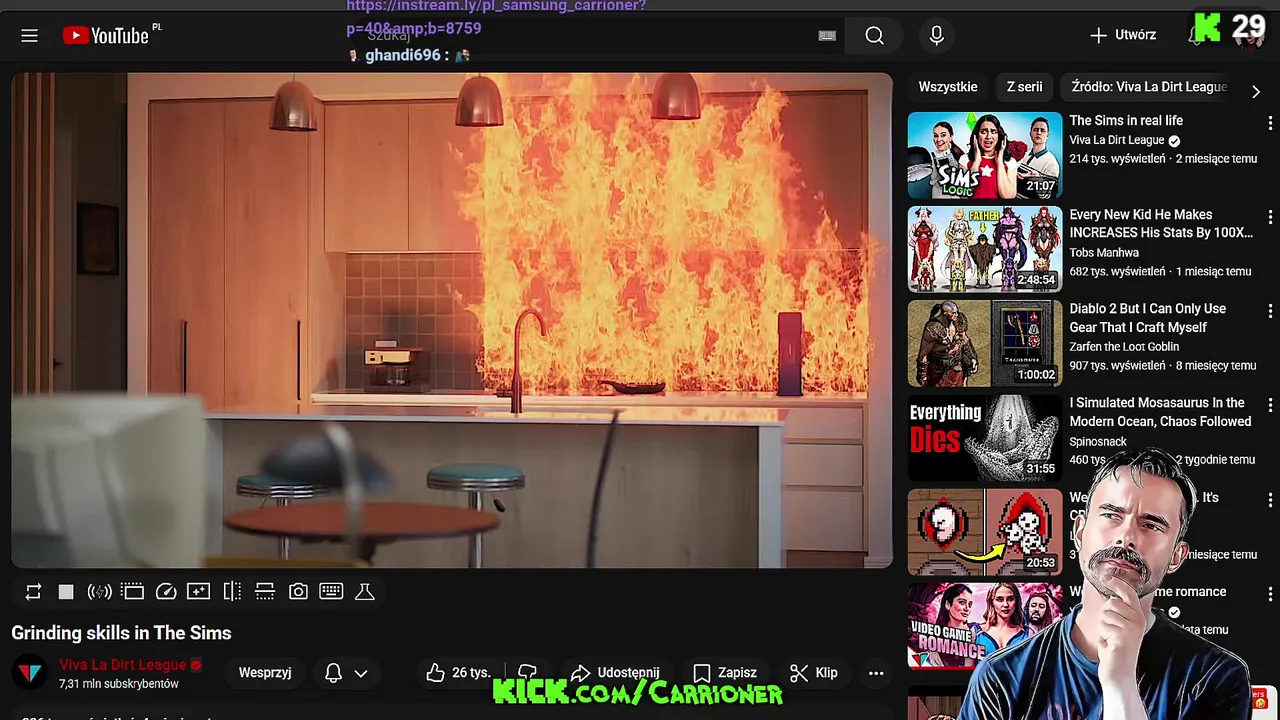Open options for Mosasaurus simulation video
This screenshot has height=720, width=1280.
tap(1270, 405)
